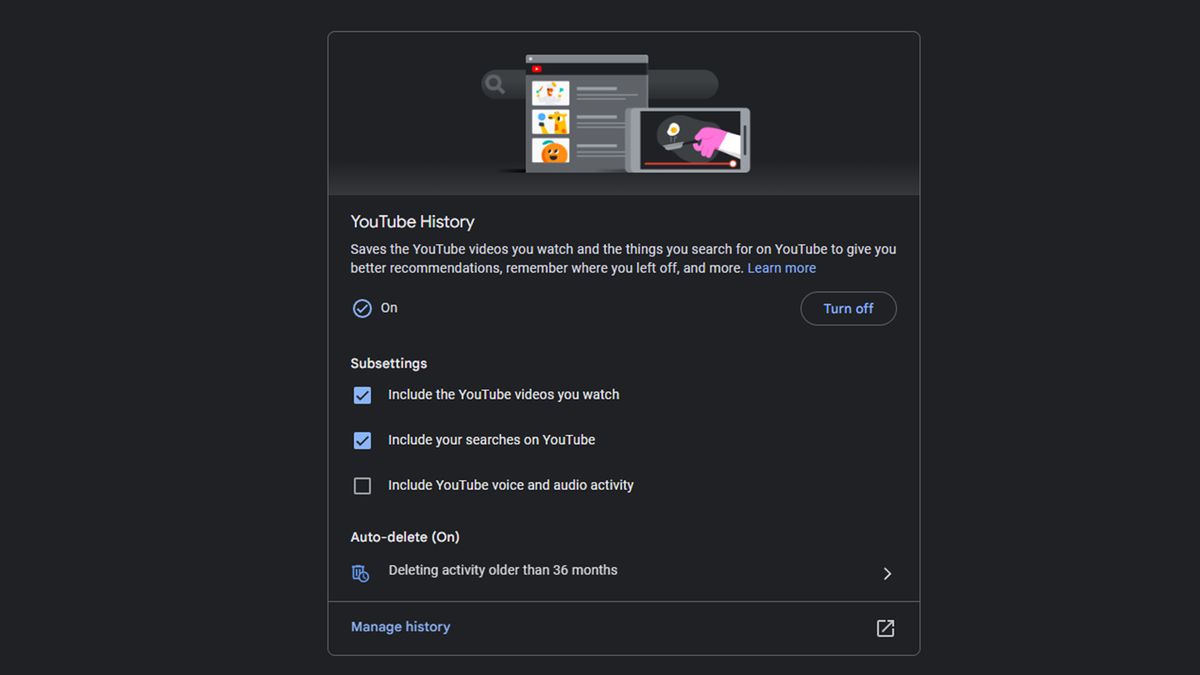
Task: Click the external-link icon beside Manage history
Action: coord(885,627)
